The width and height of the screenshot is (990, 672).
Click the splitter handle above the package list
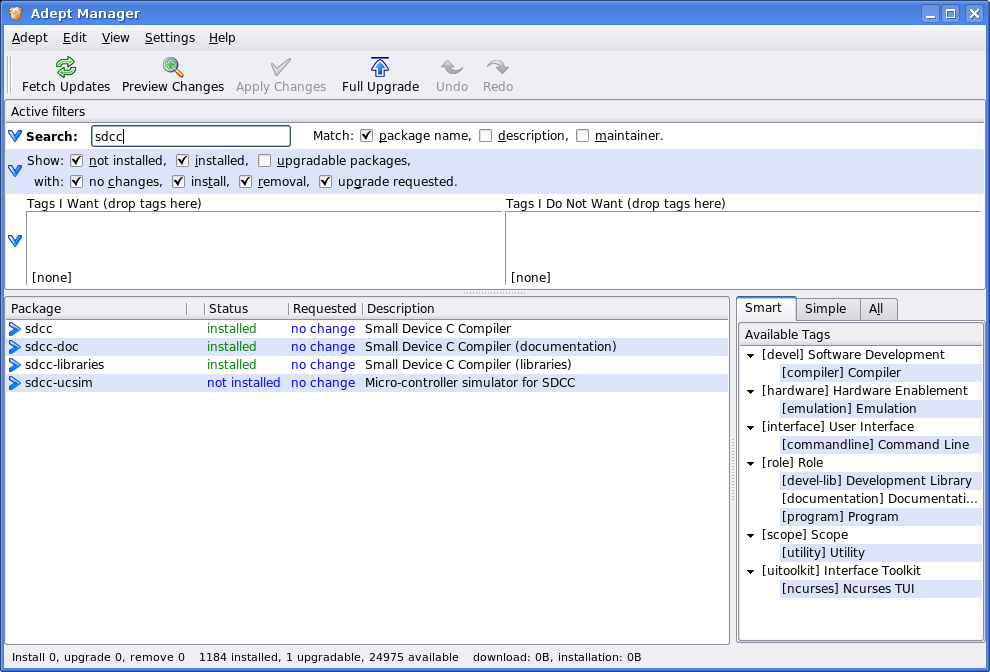[x=495, y=293]
